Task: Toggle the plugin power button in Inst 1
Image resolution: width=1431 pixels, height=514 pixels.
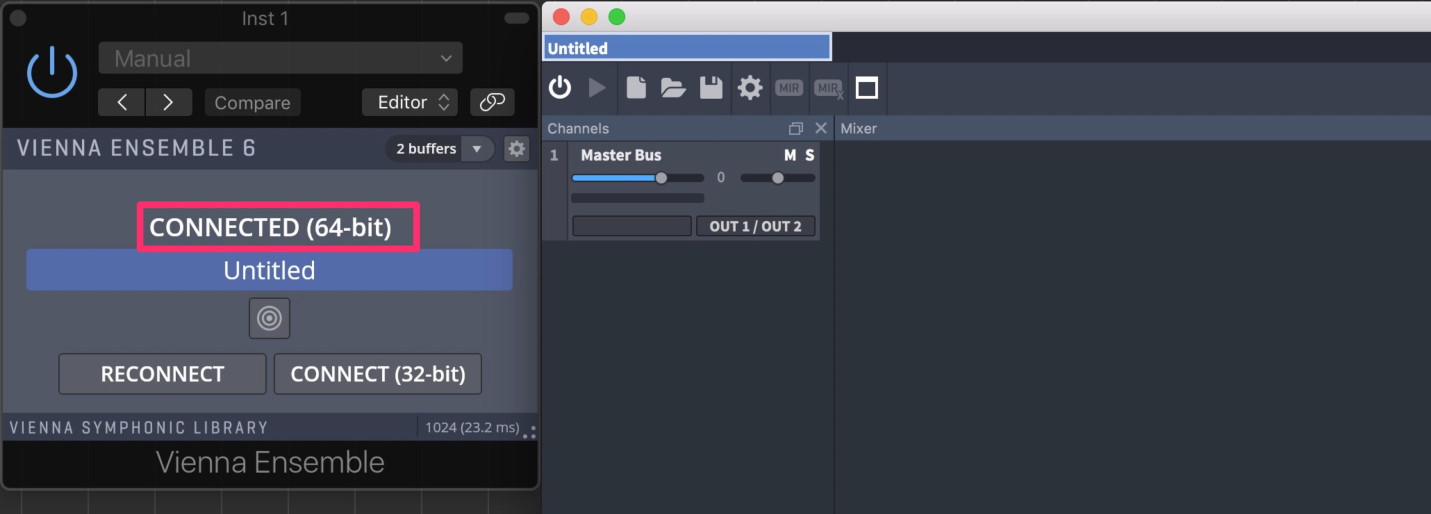Action: pos(52,73)
